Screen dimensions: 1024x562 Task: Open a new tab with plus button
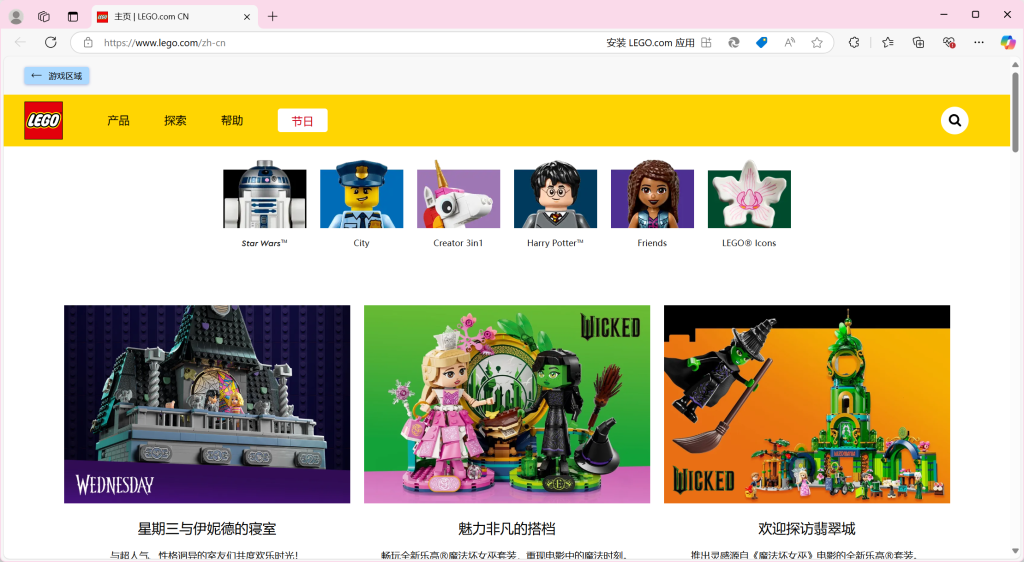coord(272,16)
